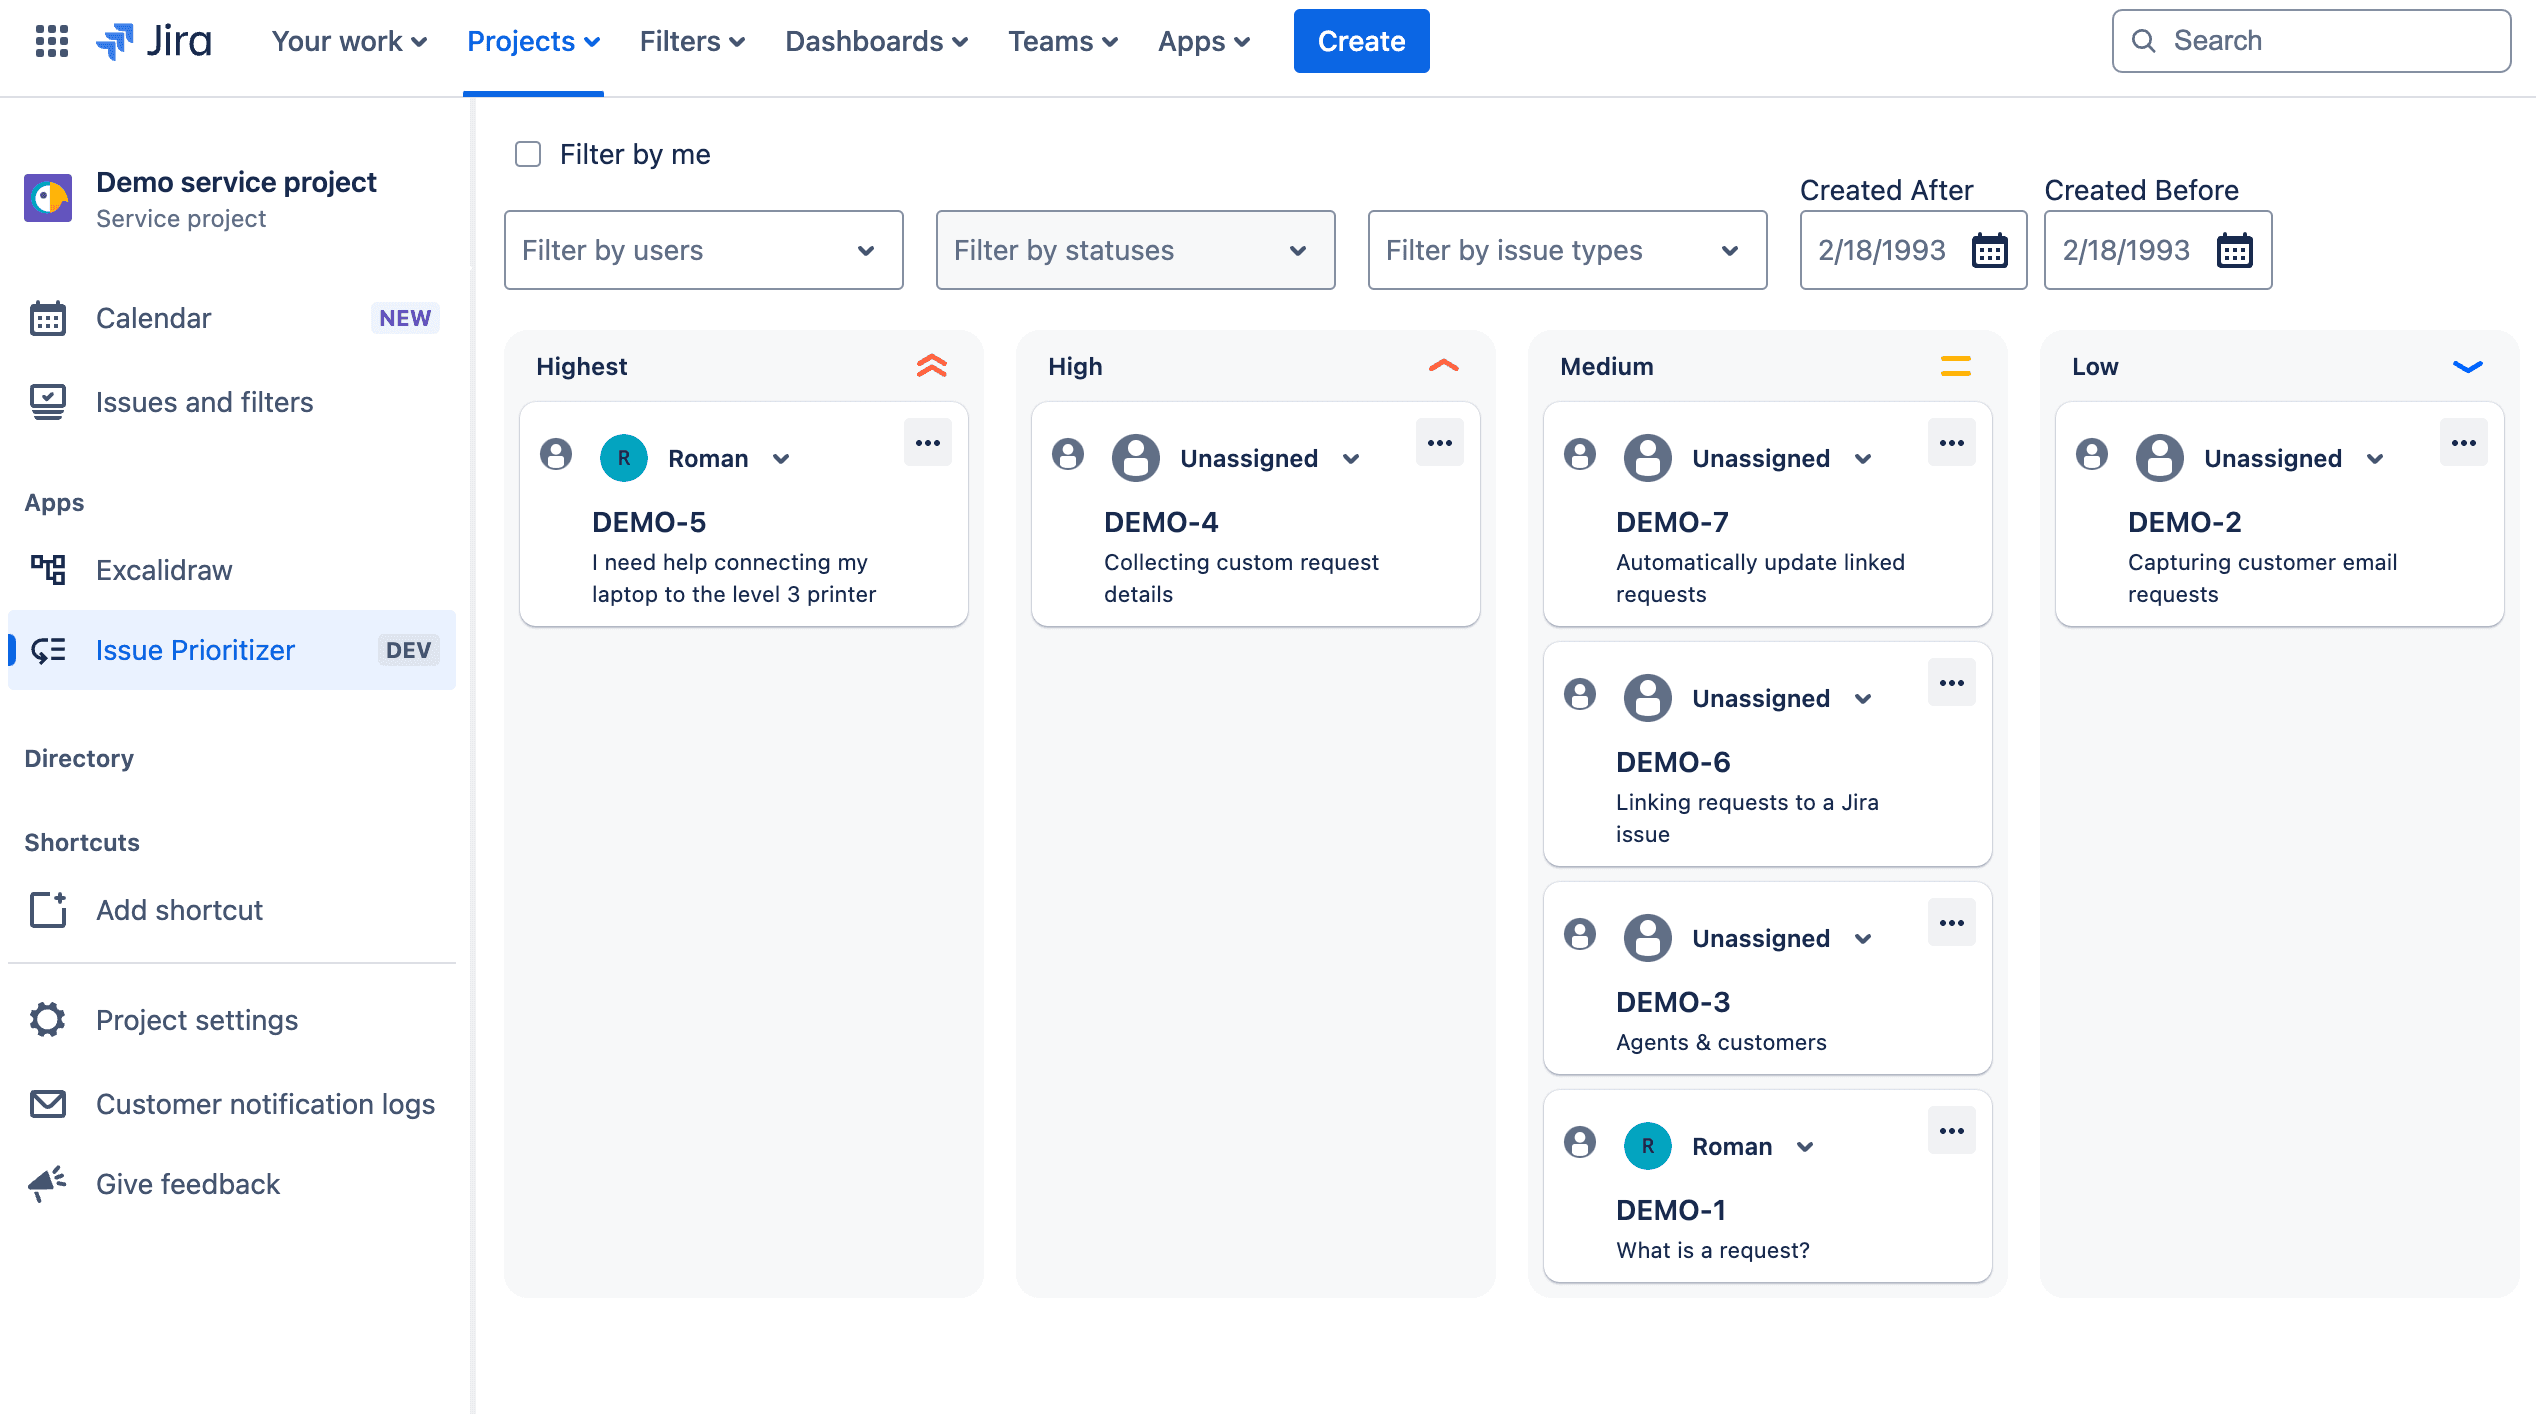Open more actions menu on DEMO-7
The width and height of the screenshot is (2536, 1414).
1952,443
